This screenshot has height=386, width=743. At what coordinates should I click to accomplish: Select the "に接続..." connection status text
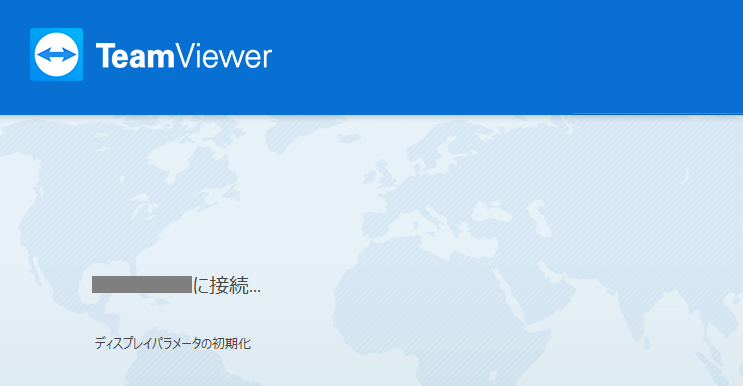tap(227, 285)
